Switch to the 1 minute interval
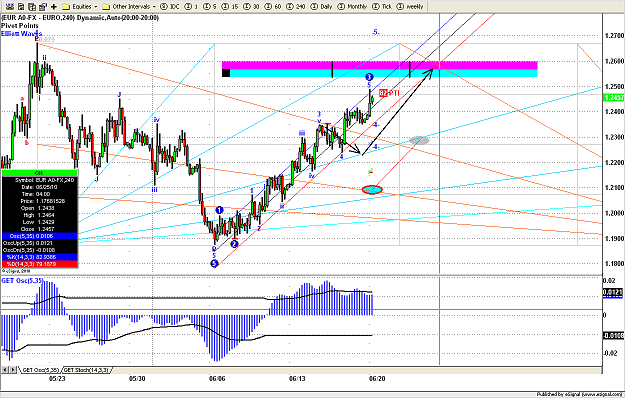625x398 pixels. tap(192, 6)
